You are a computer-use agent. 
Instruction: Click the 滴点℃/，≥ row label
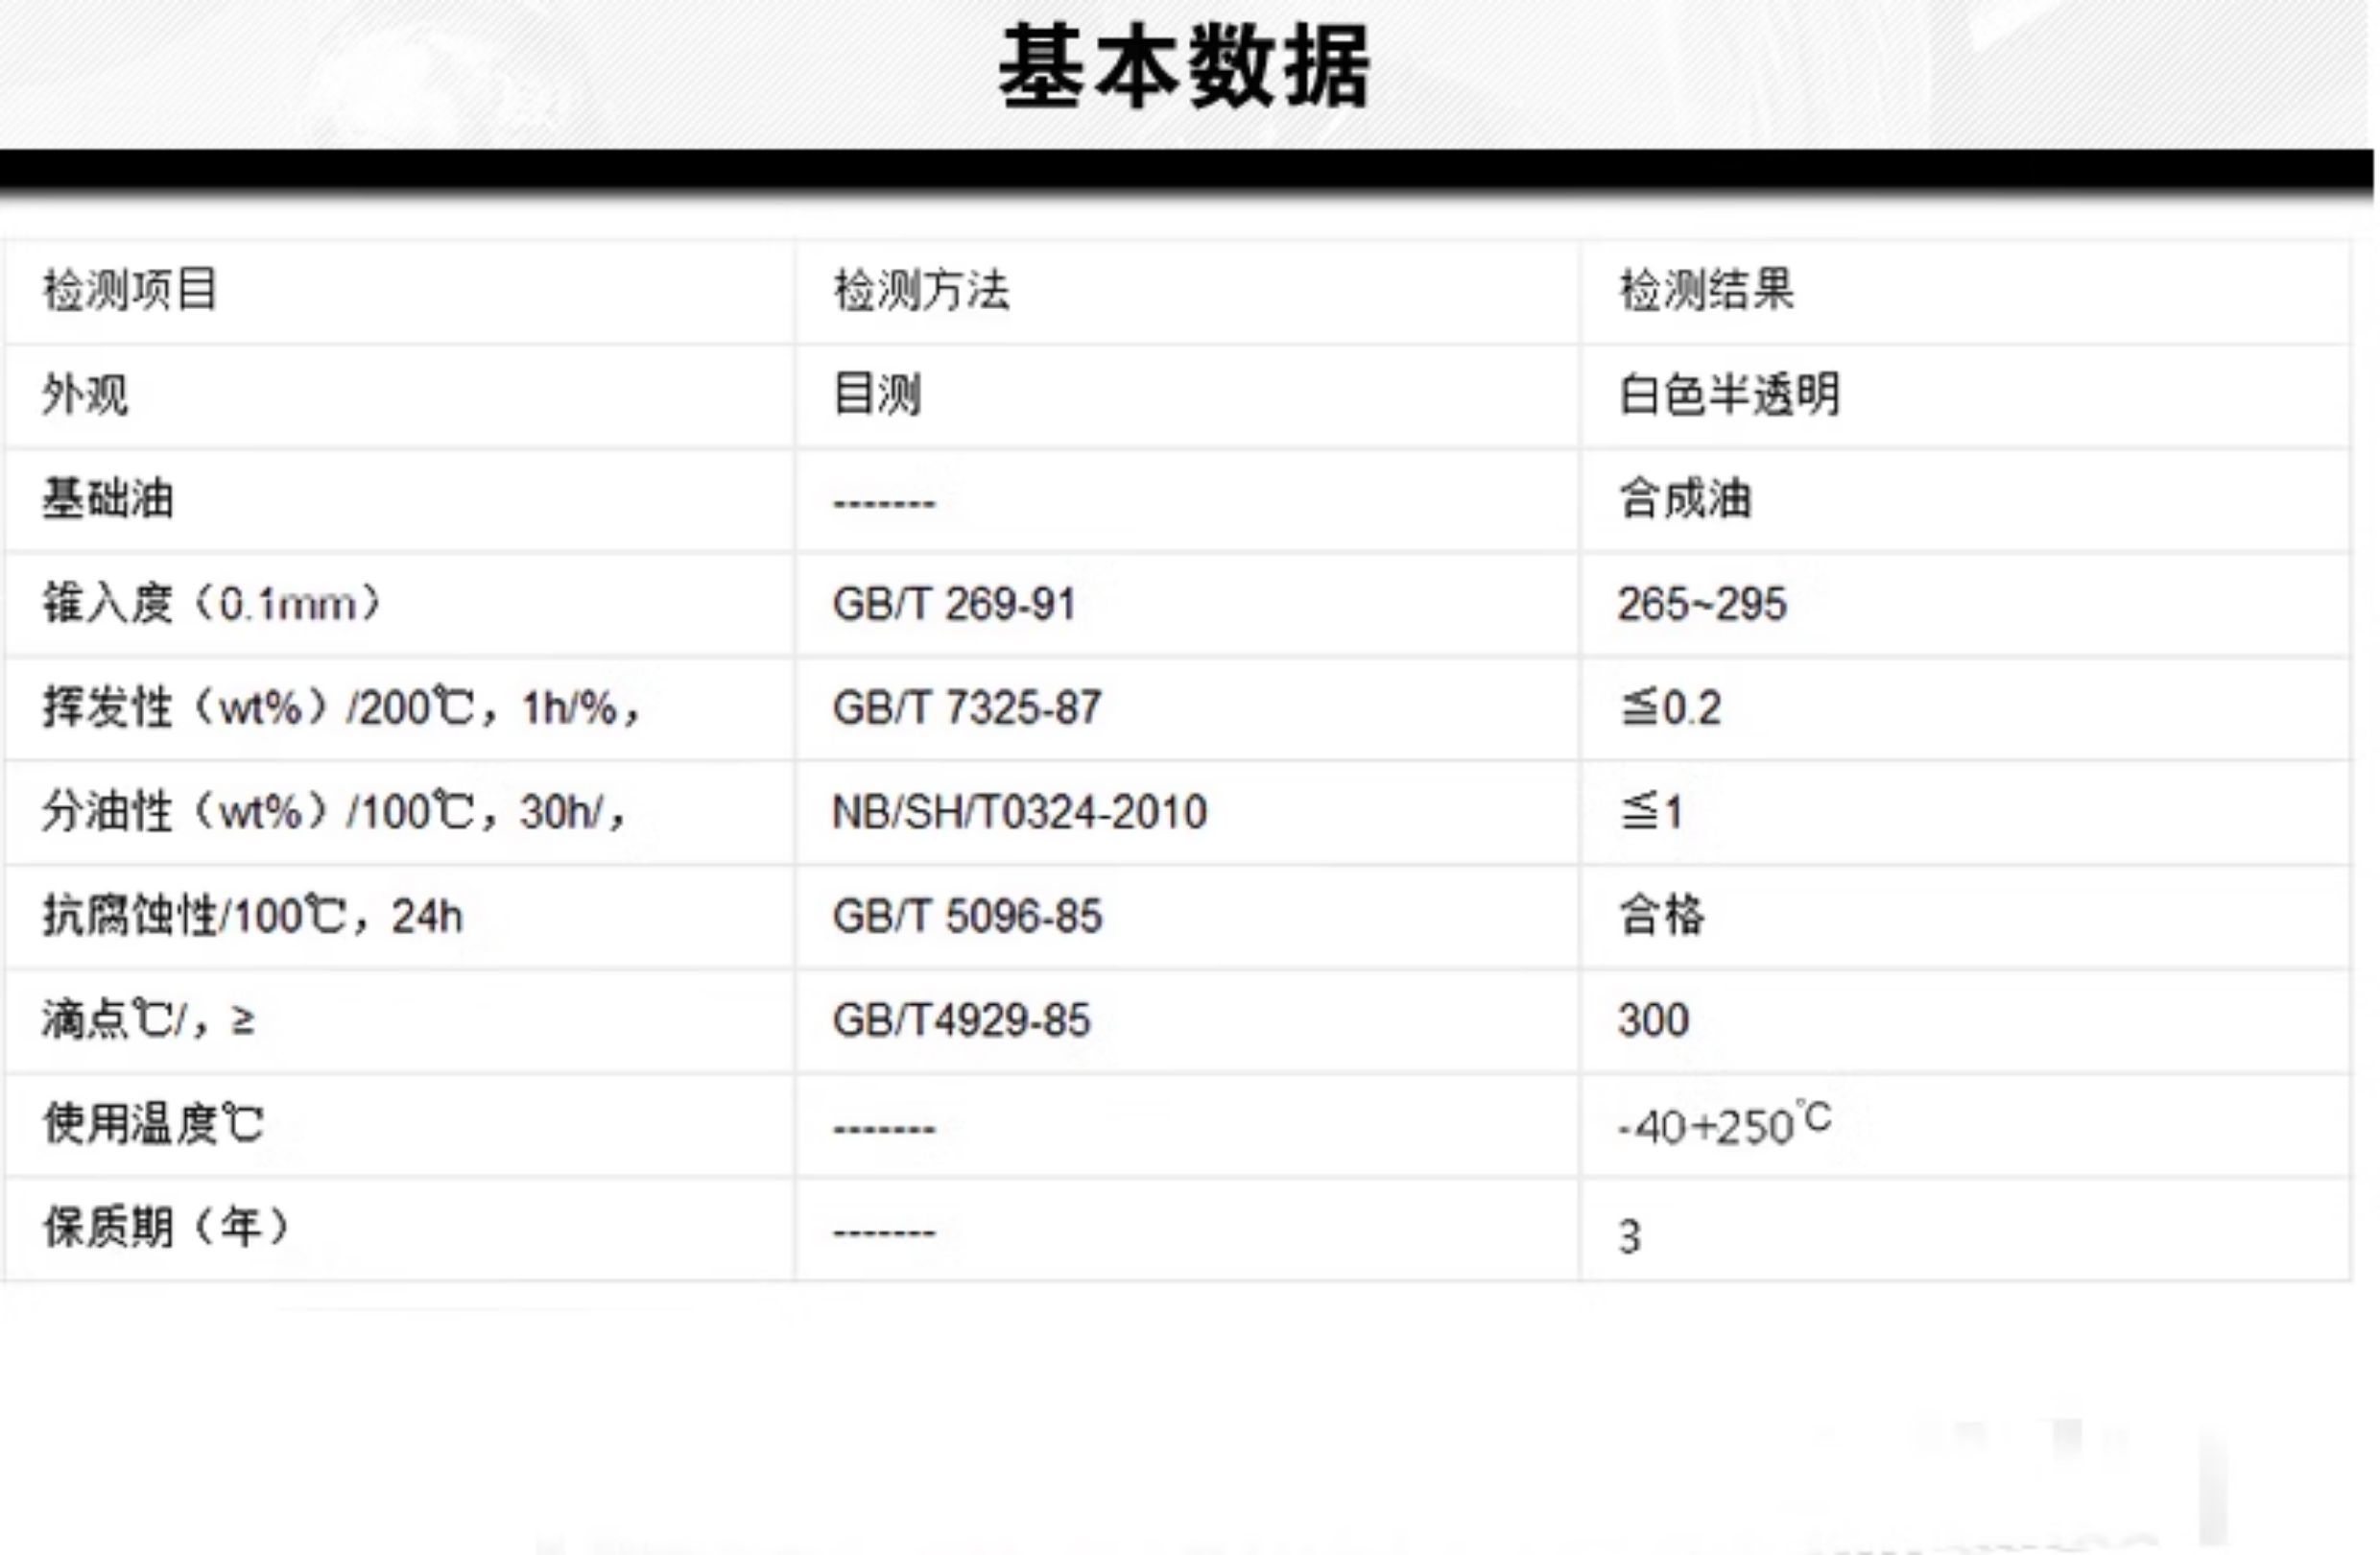click(x=148, y=1020)
